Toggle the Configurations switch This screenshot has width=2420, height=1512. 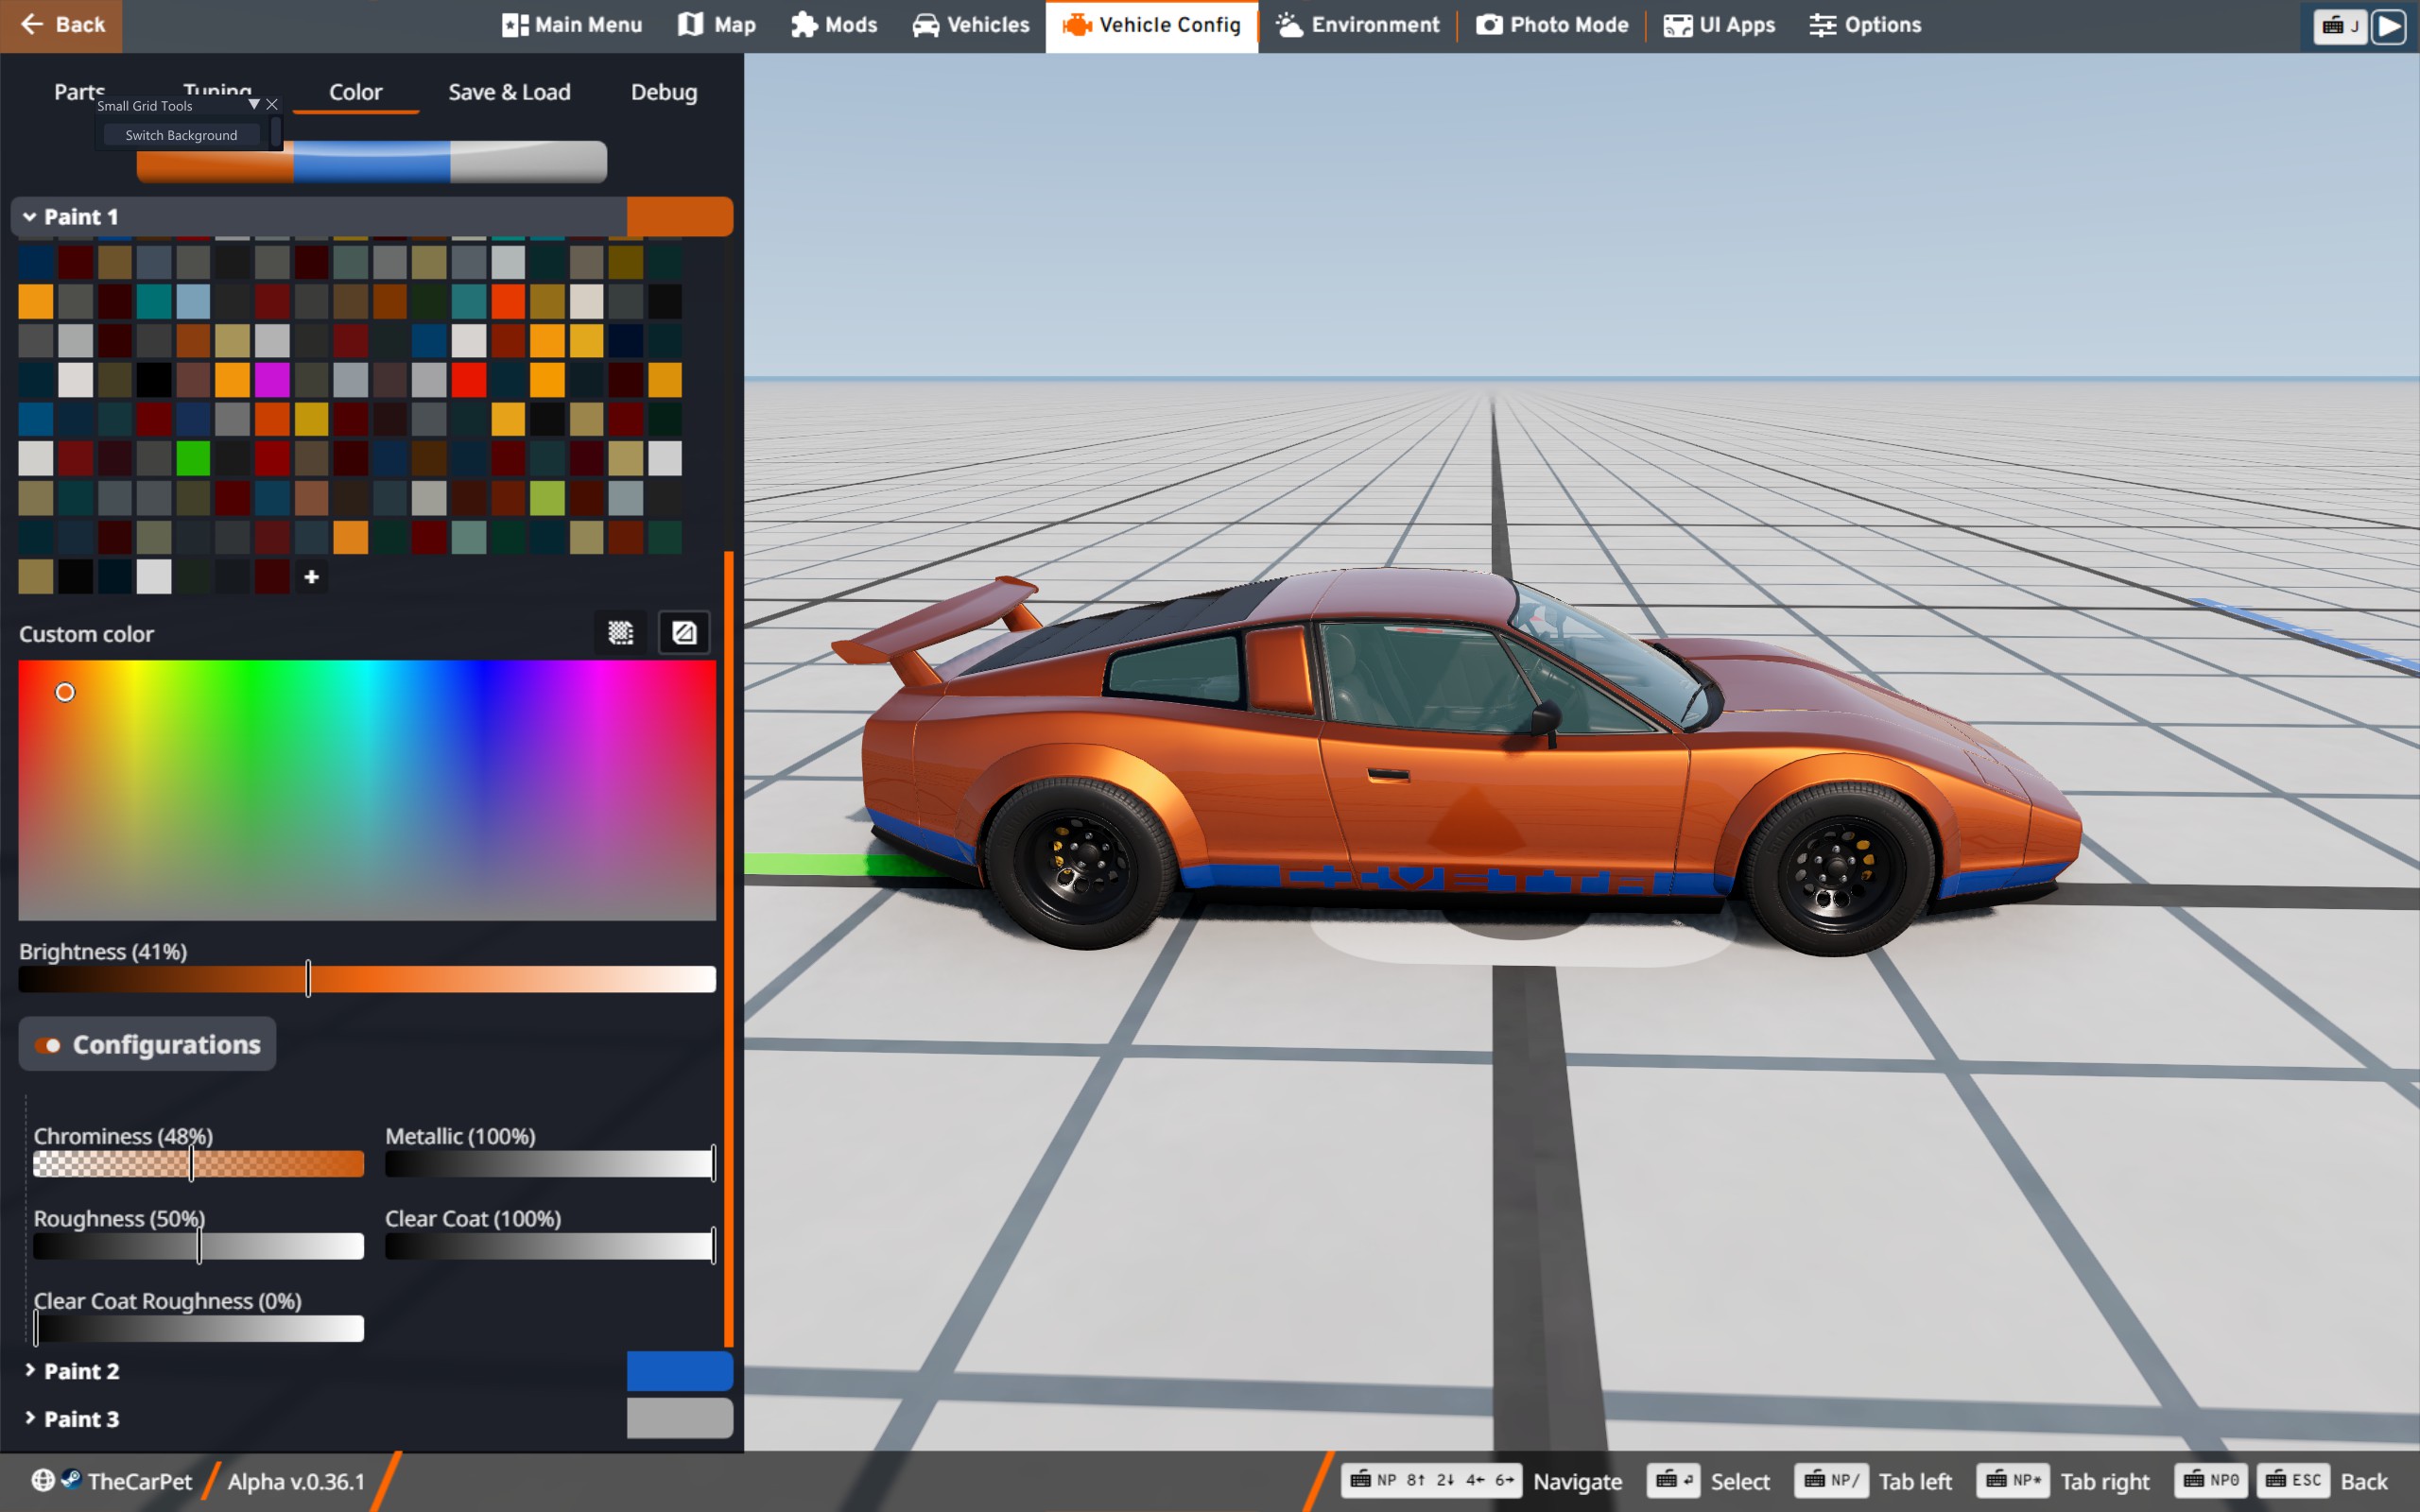pos(48,1045)
